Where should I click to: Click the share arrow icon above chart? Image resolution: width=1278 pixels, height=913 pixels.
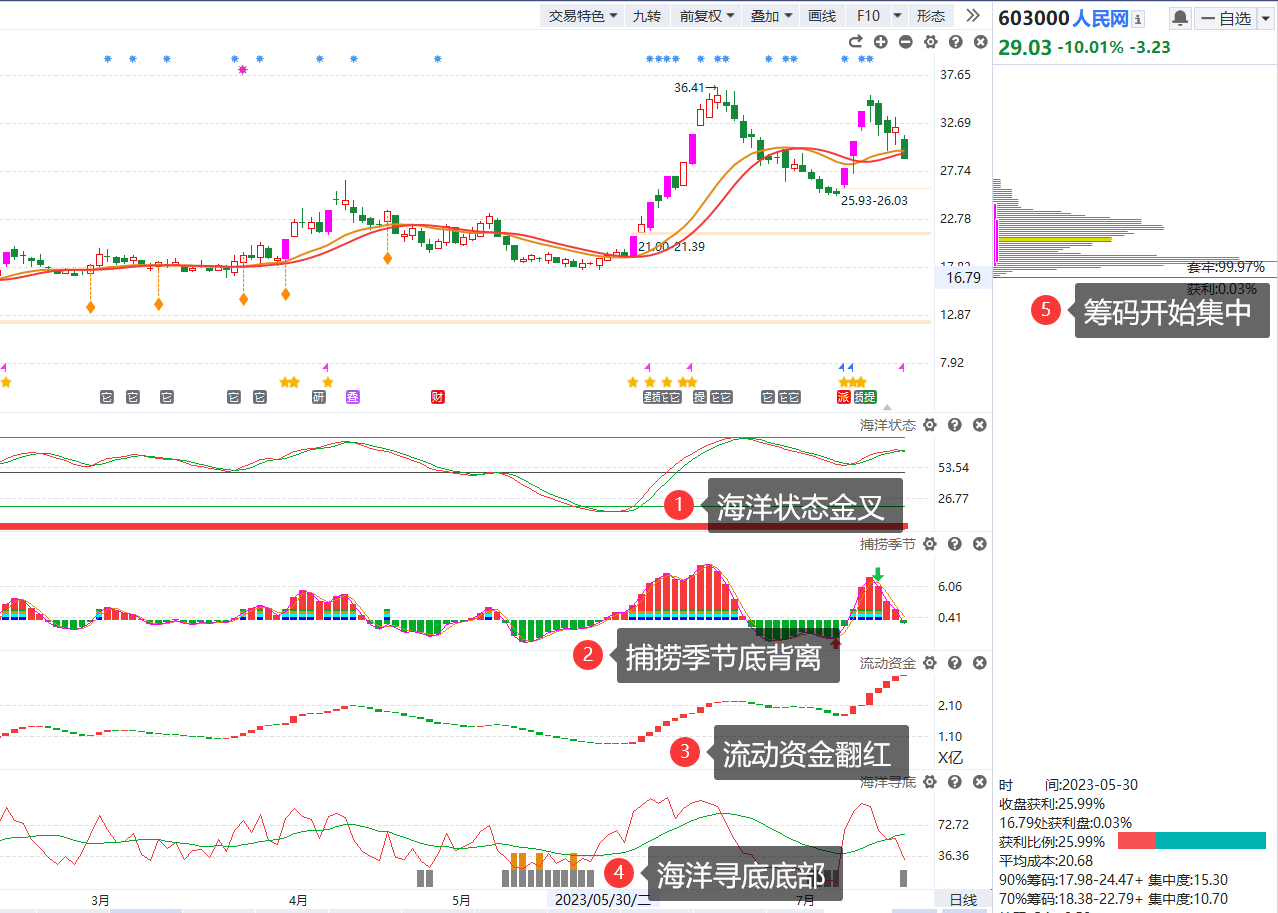855,42
